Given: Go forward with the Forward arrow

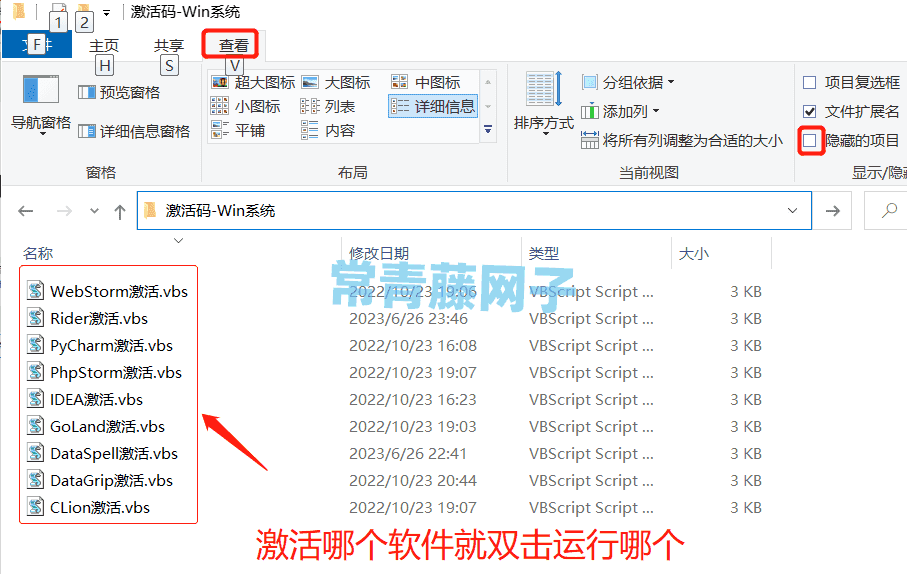Looking at the screenshot, I should 64,211.
